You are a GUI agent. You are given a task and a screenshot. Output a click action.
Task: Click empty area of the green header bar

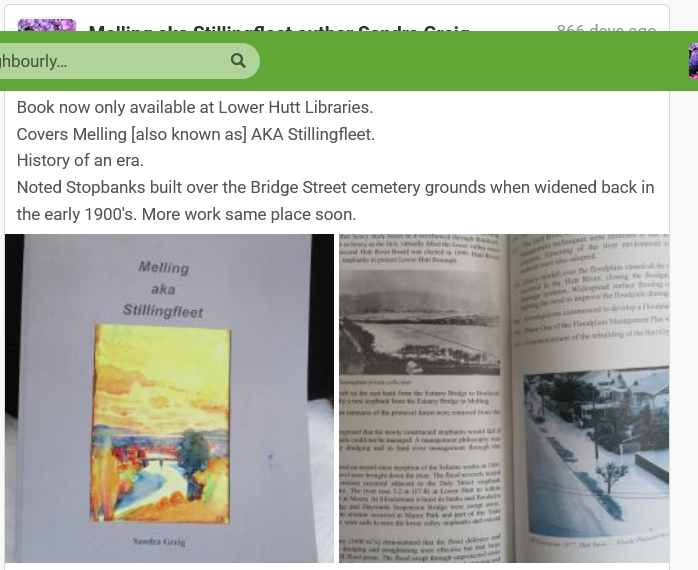pos(472,61)
